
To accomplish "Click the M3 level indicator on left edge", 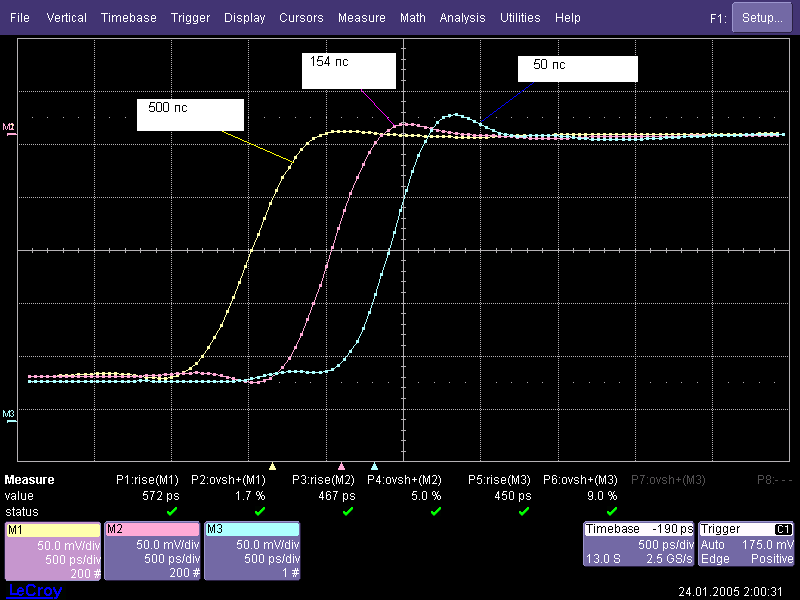I will pyautogui.click(x=9, y=413).
